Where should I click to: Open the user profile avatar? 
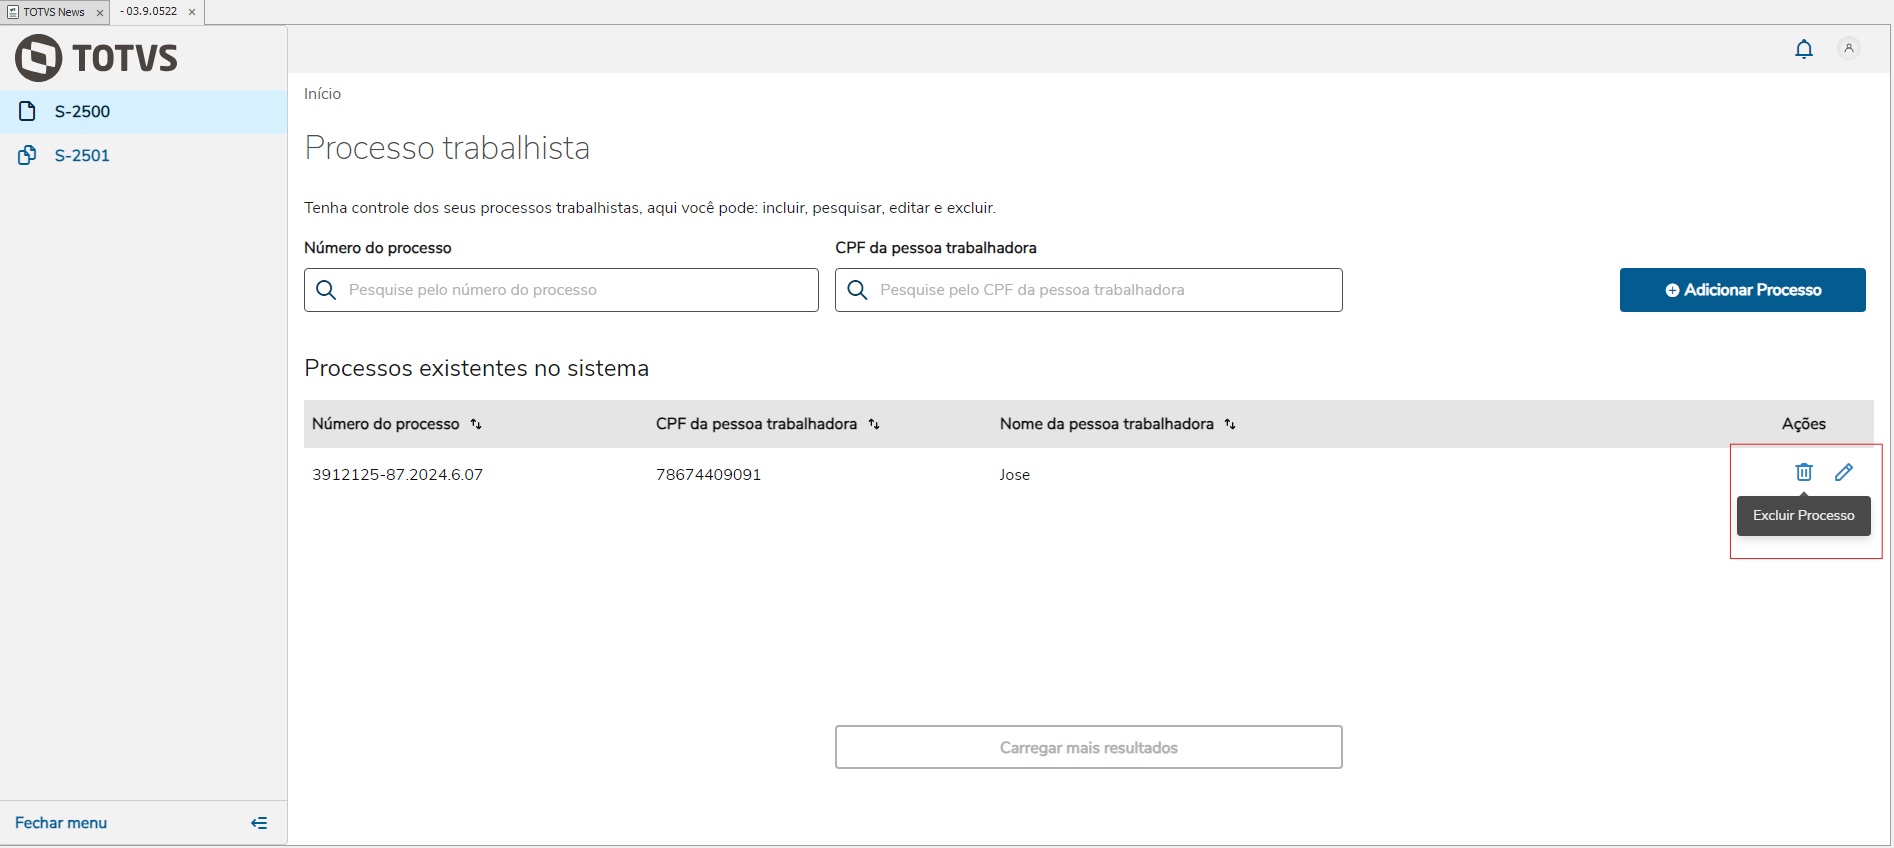coord(1849,48)
